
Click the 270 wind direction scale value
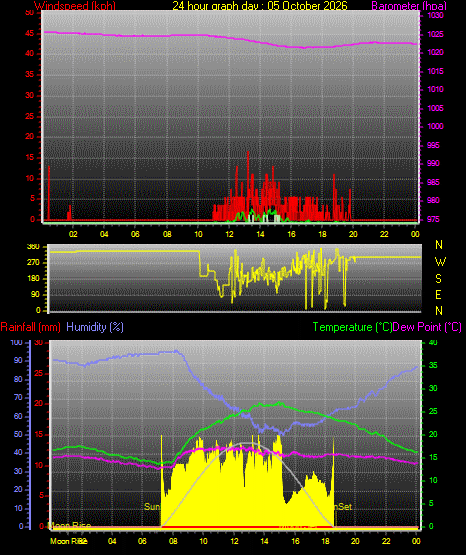(x=33, y=263)
